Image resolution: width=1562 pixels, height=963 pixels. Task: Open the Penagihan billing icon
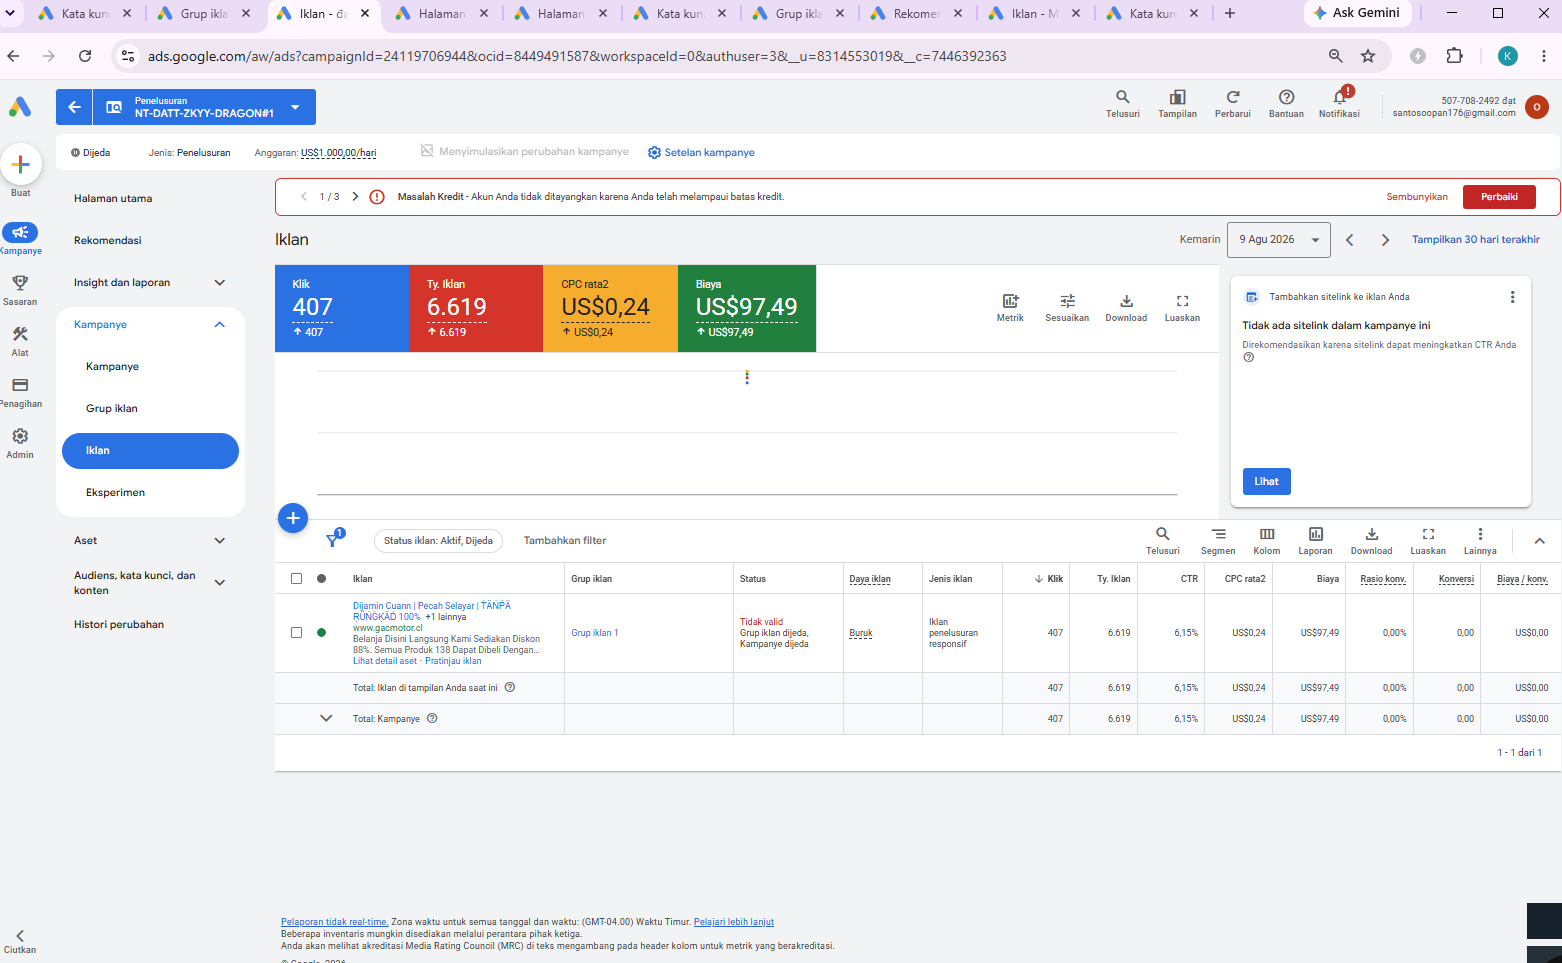coord(20,385)
